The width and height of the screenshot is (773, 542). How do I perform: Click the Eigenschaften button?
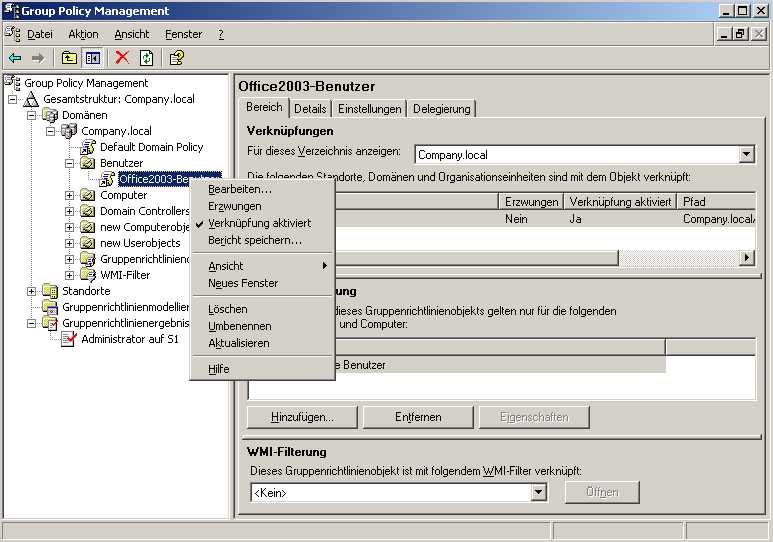[x=534, y=417]
